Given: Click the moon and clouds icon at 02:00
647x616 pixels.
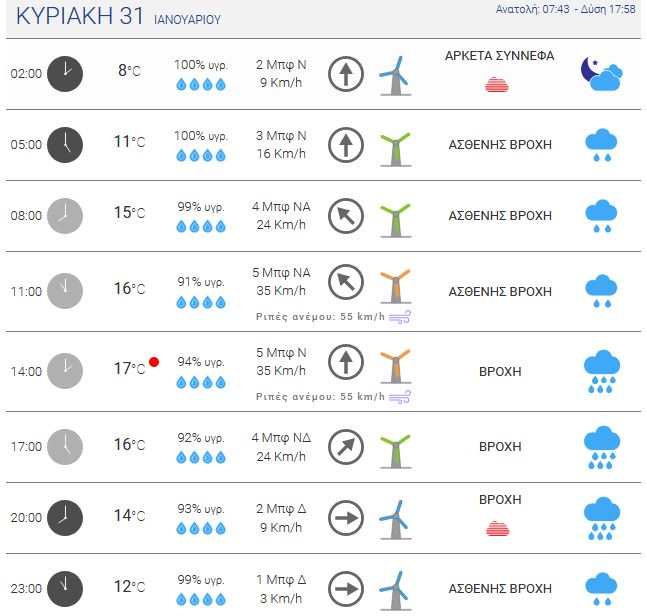Looking at the screenshot, I should click(x=602, y=74).
